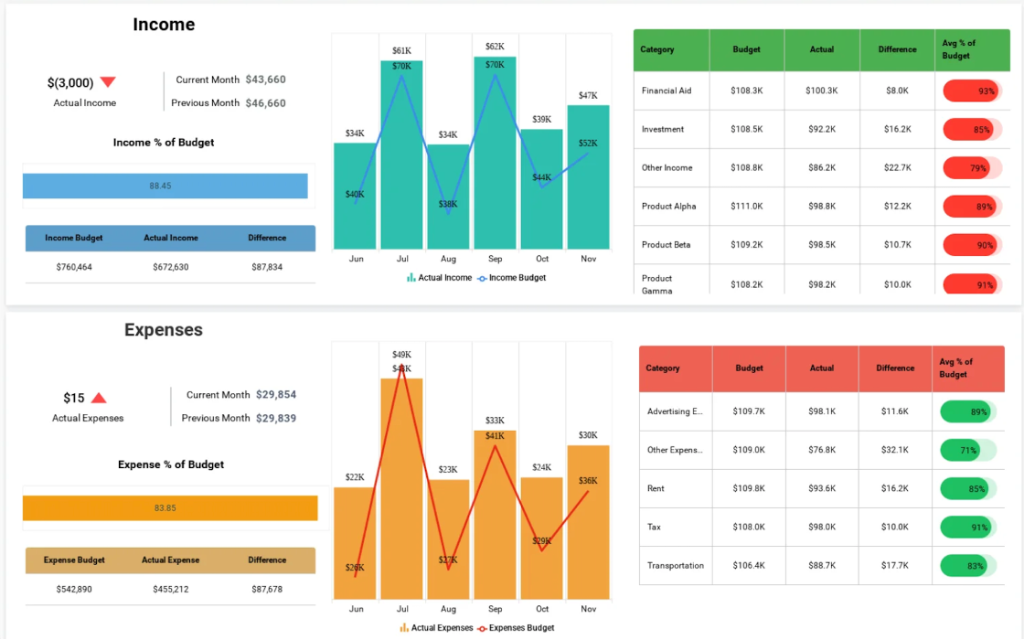
Task: Click Product Alpha 89% progress pill
Action: click(x=972, y=206)
